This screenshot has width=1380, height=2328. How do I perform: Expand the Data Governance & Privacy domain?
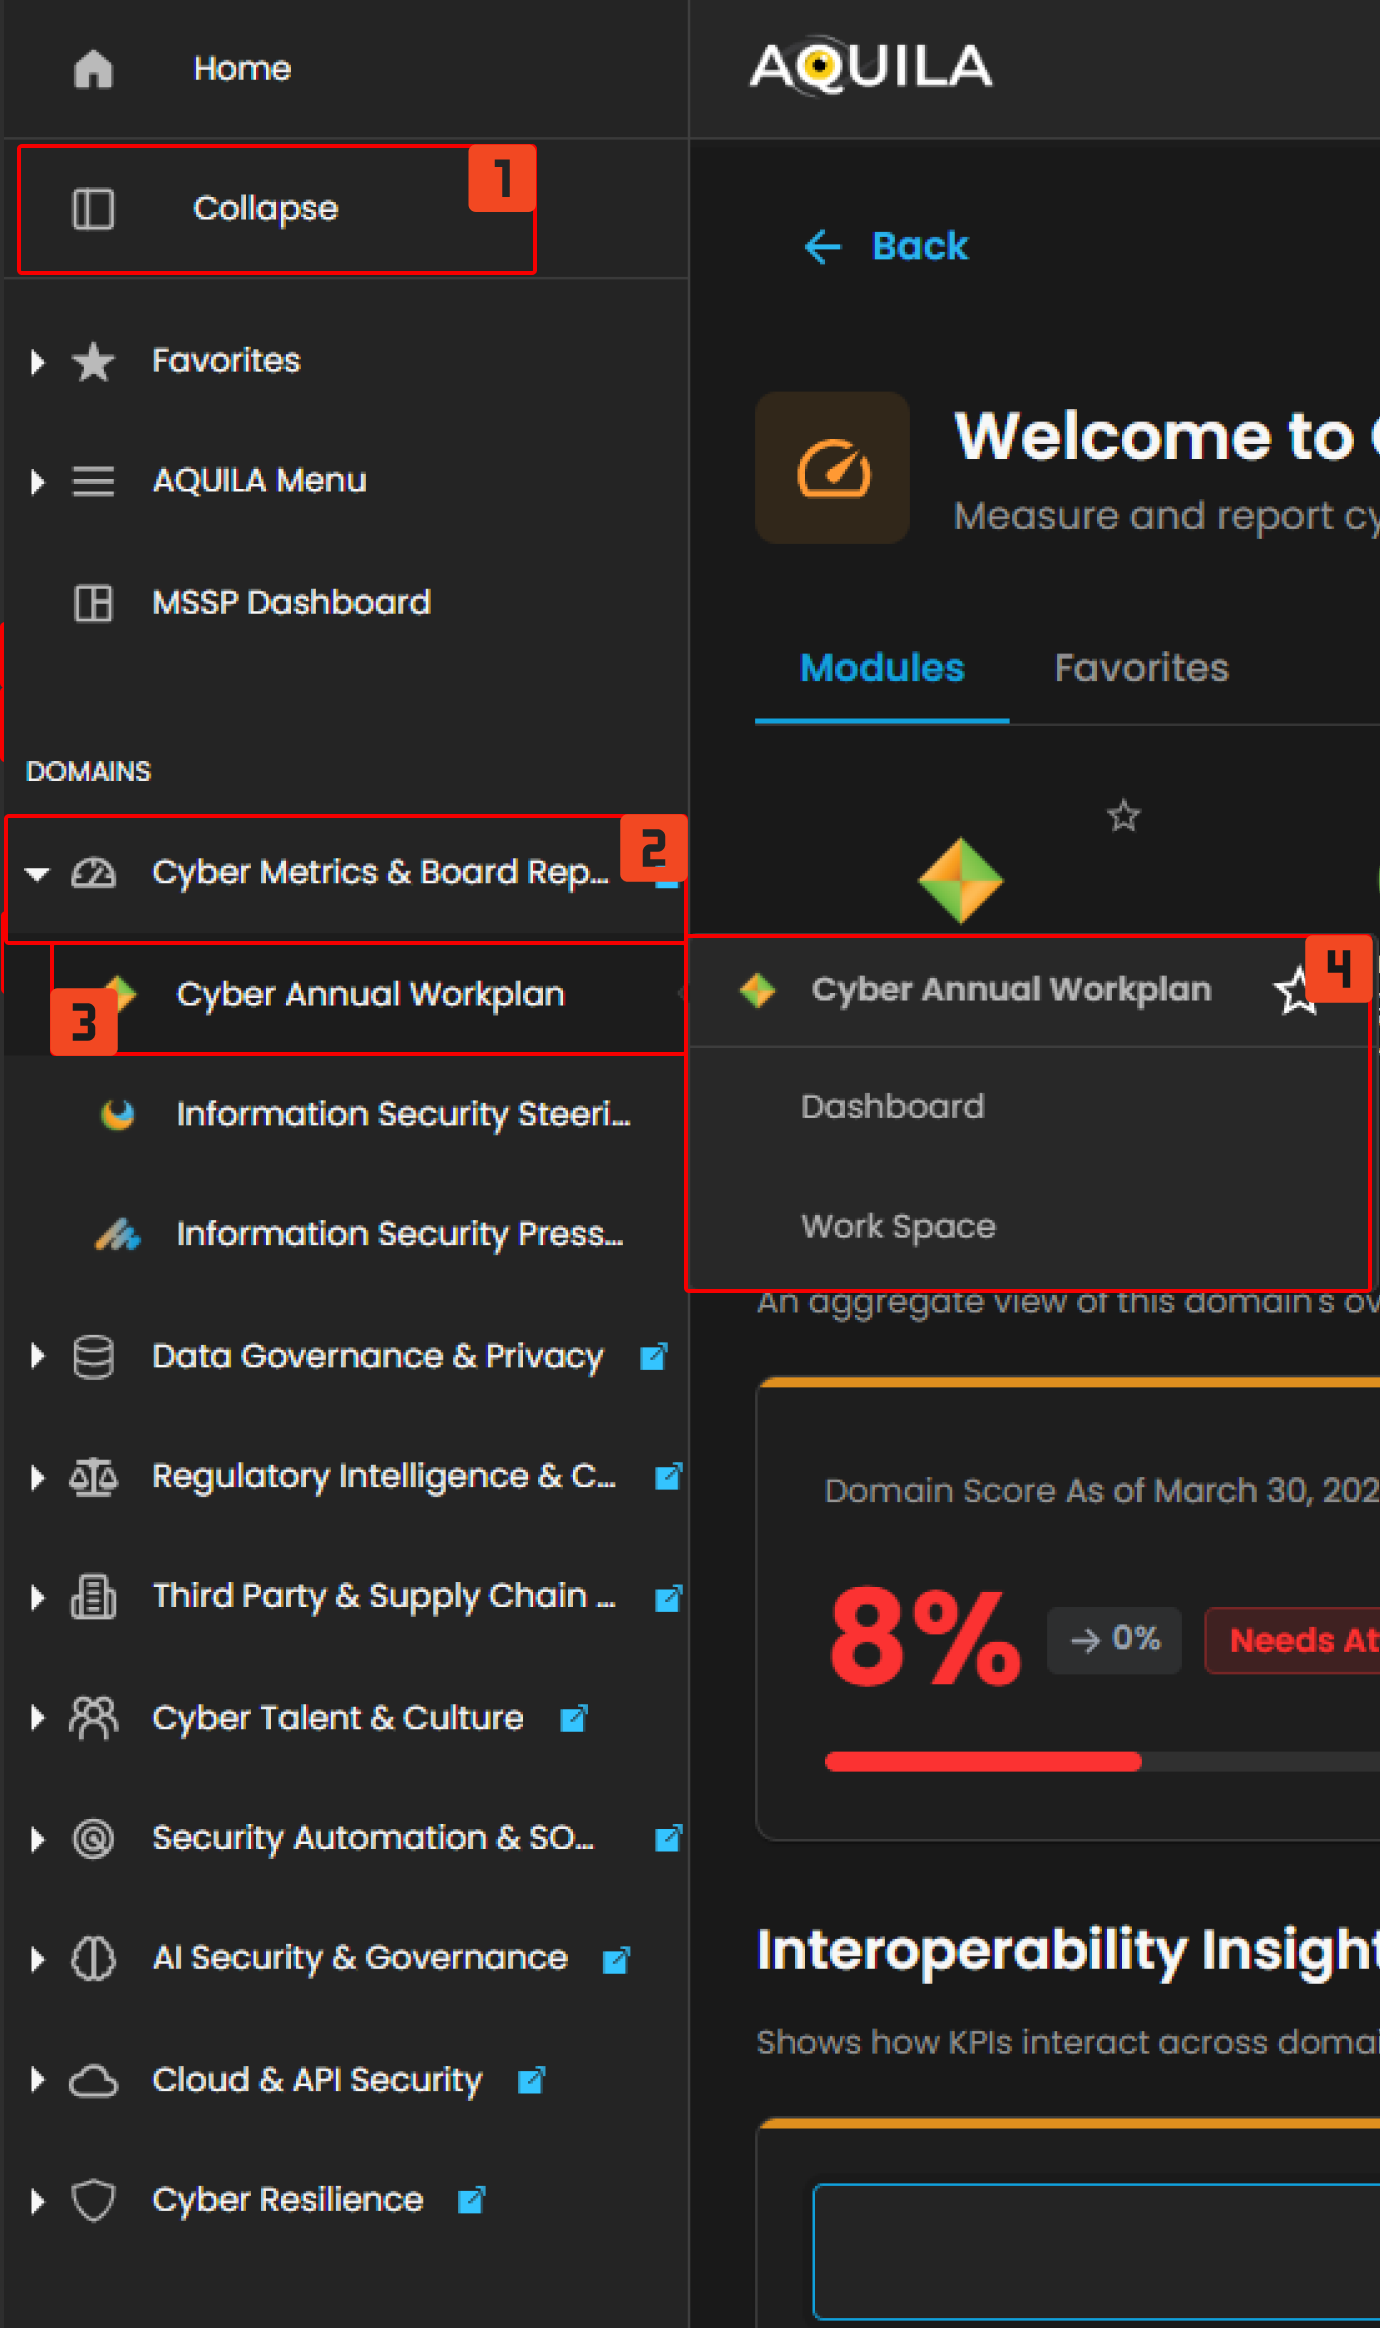point(38,1357)
